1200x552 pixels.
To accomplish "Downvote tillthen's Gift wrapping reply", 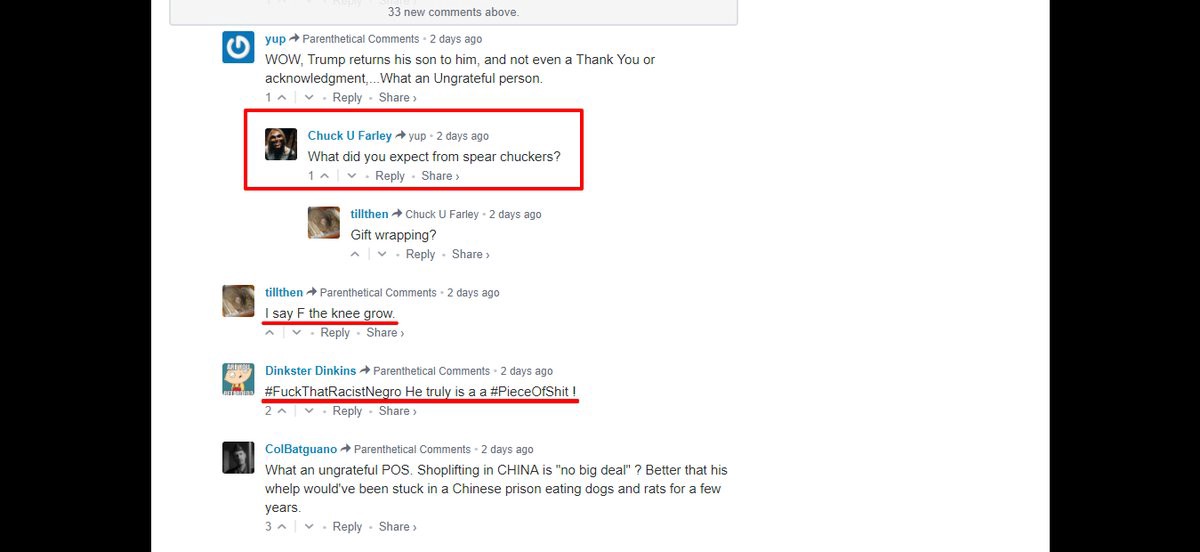I will click(382, 255).
